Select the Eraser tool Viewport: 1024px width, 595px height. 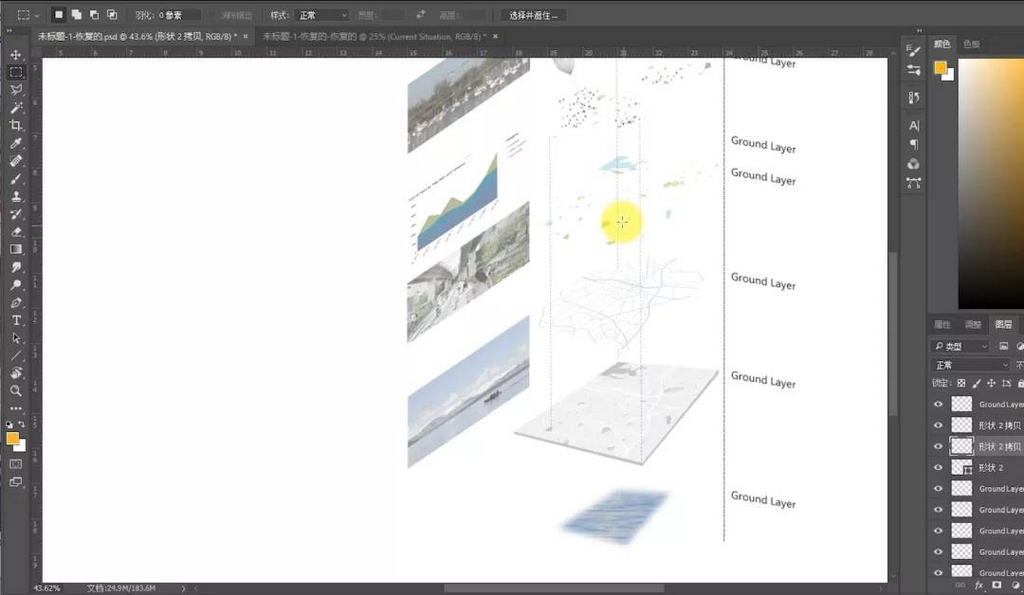click(x=16, y=231)
